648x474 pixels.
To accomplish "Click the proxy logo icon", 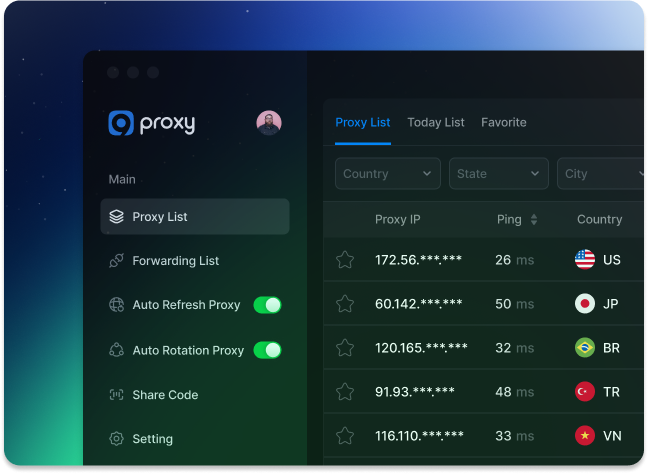I will coord(121,123).
